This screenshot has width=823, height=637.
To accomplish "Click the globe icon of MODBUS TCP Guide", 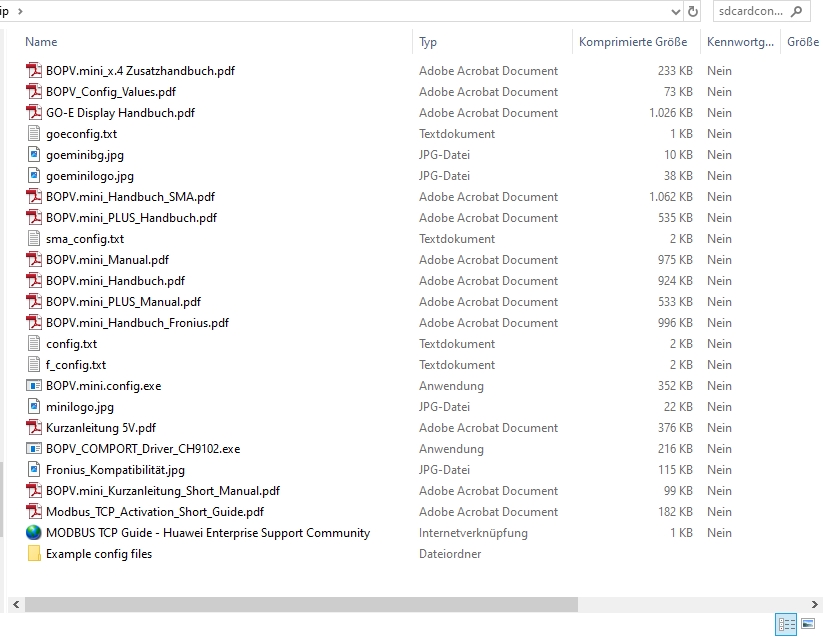I will coord(34,533).
